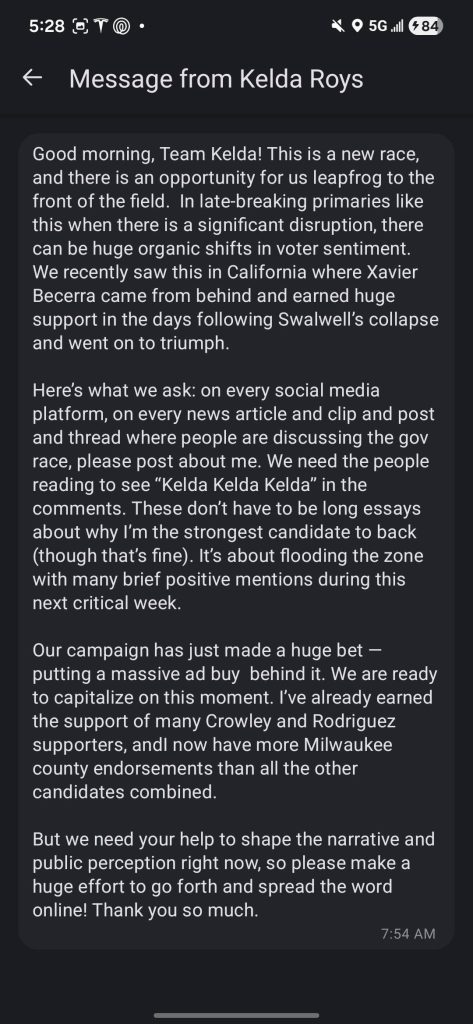Tap the 7:54 AM message timestamp

pos(408,934)
